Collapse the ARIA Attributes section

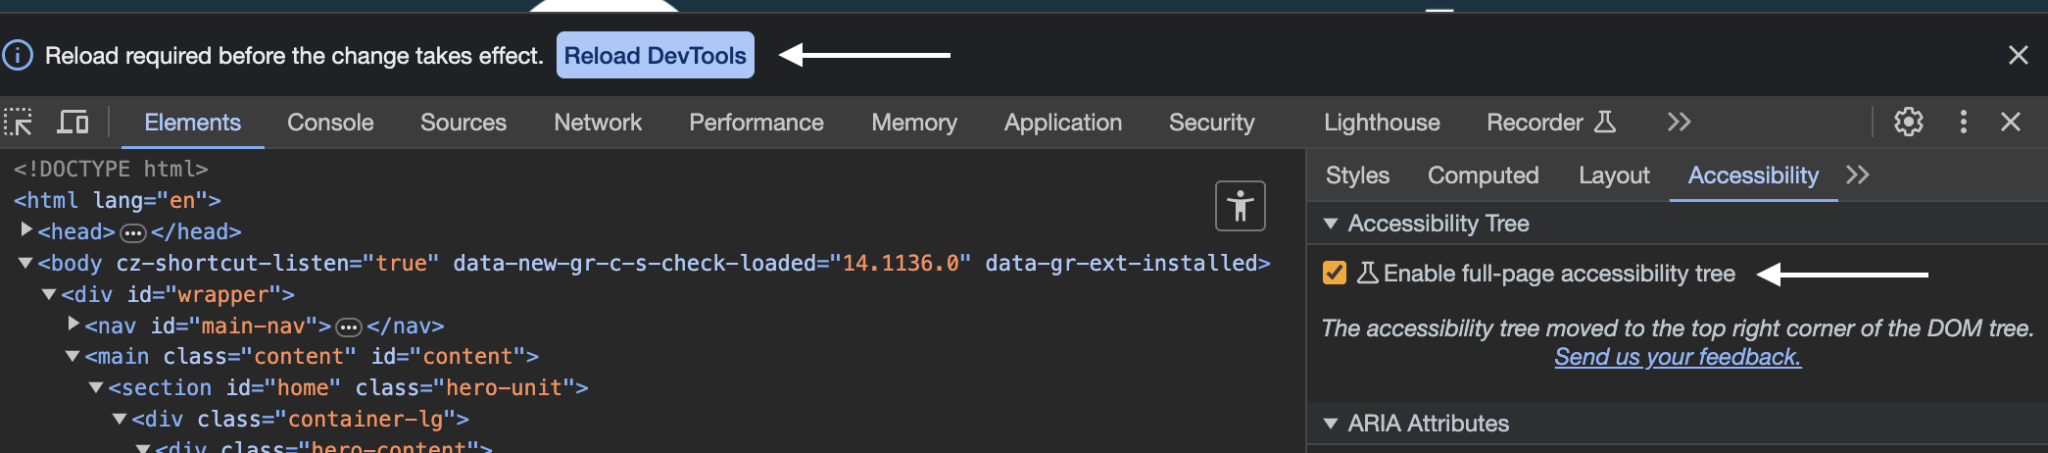click(x=1331, y=424)
